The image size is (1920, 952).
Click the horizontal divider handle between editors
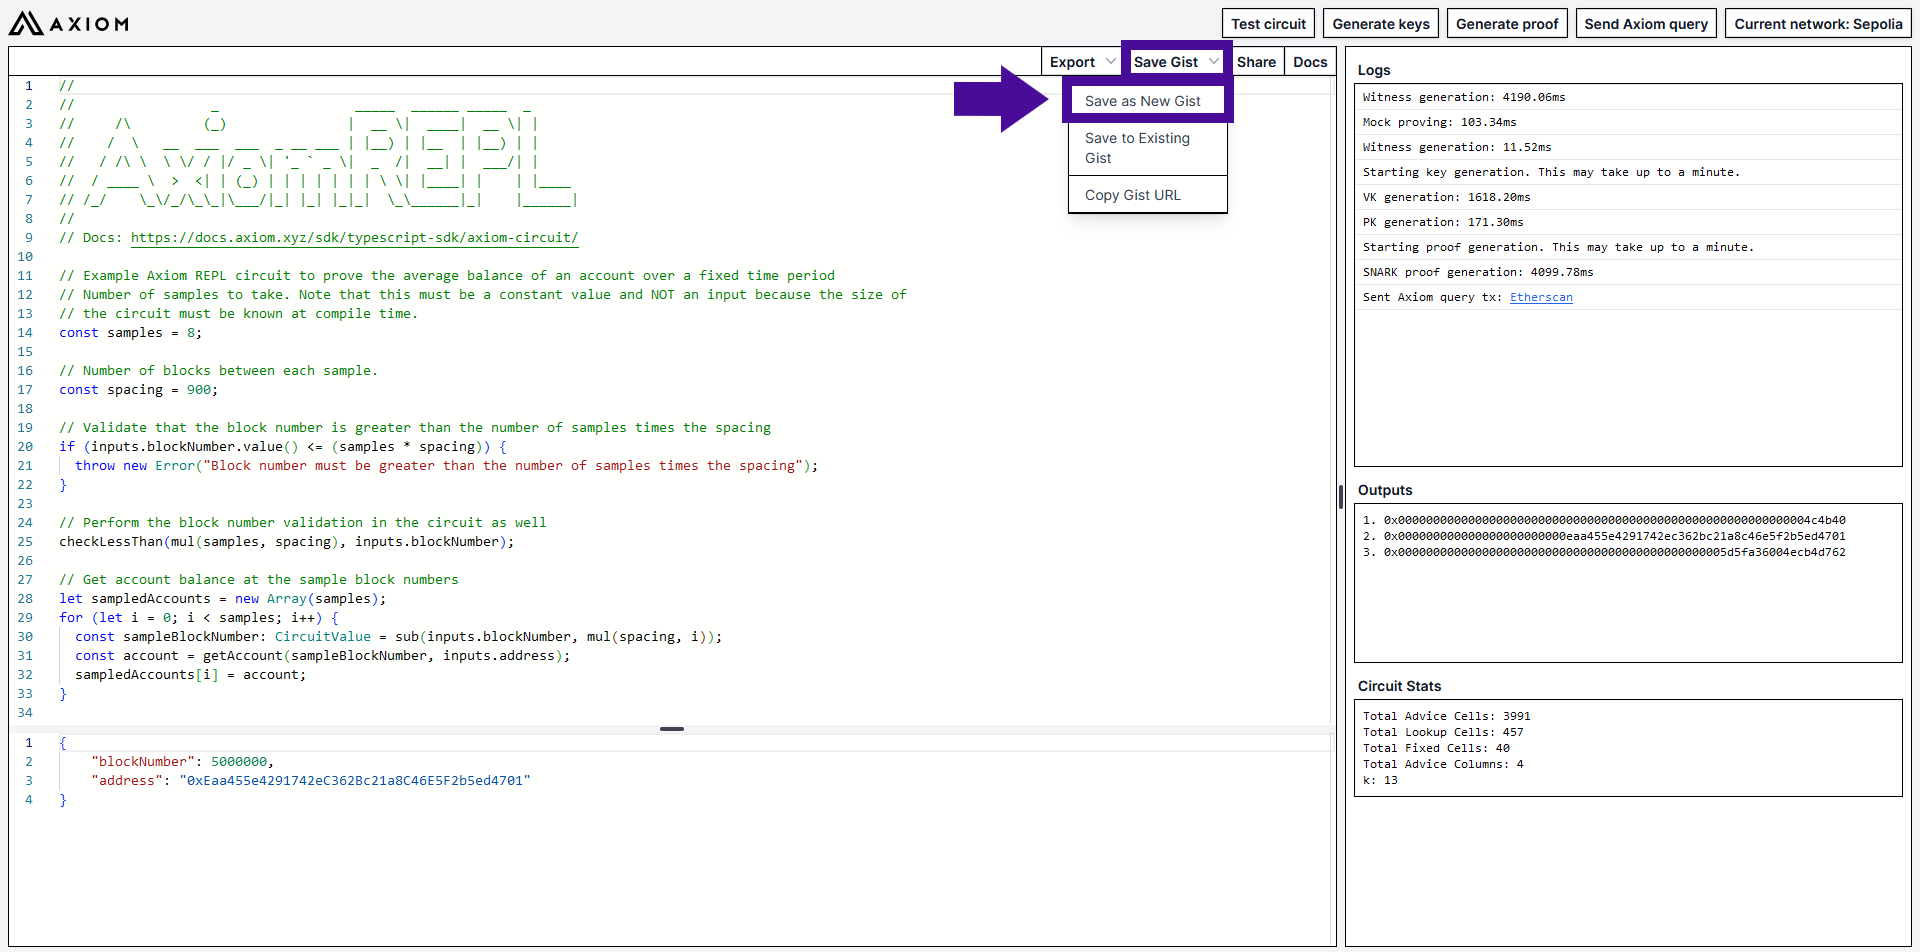click(x=672, y=729)
